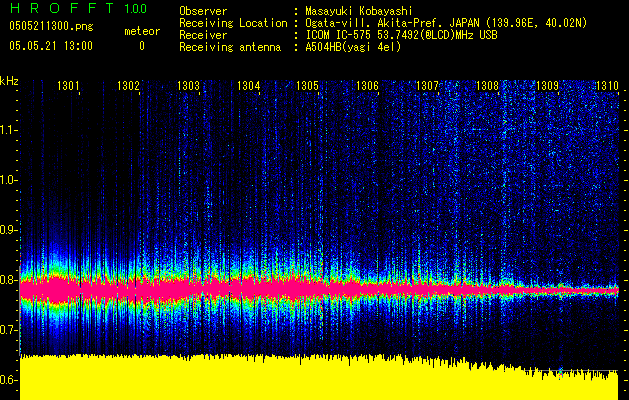Click the 0.8 kHz axis label
This screenshot has width=629, height=400.
8,280
